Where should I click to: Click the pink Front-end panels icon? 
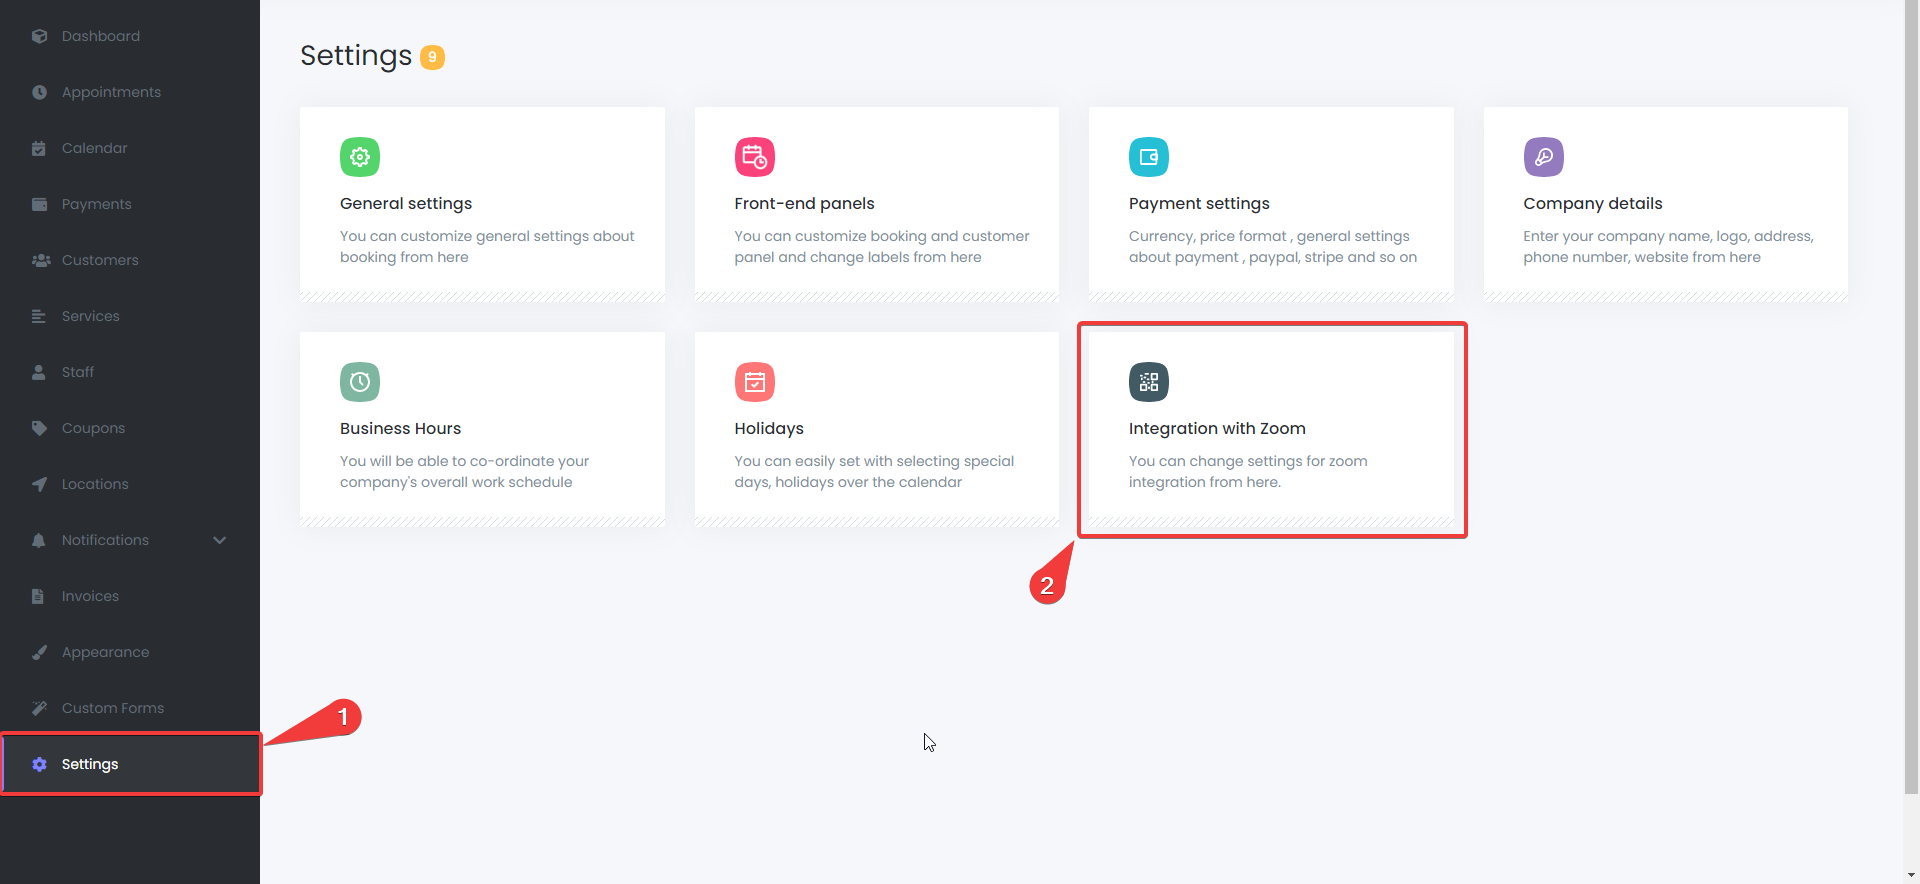(754, 157)
